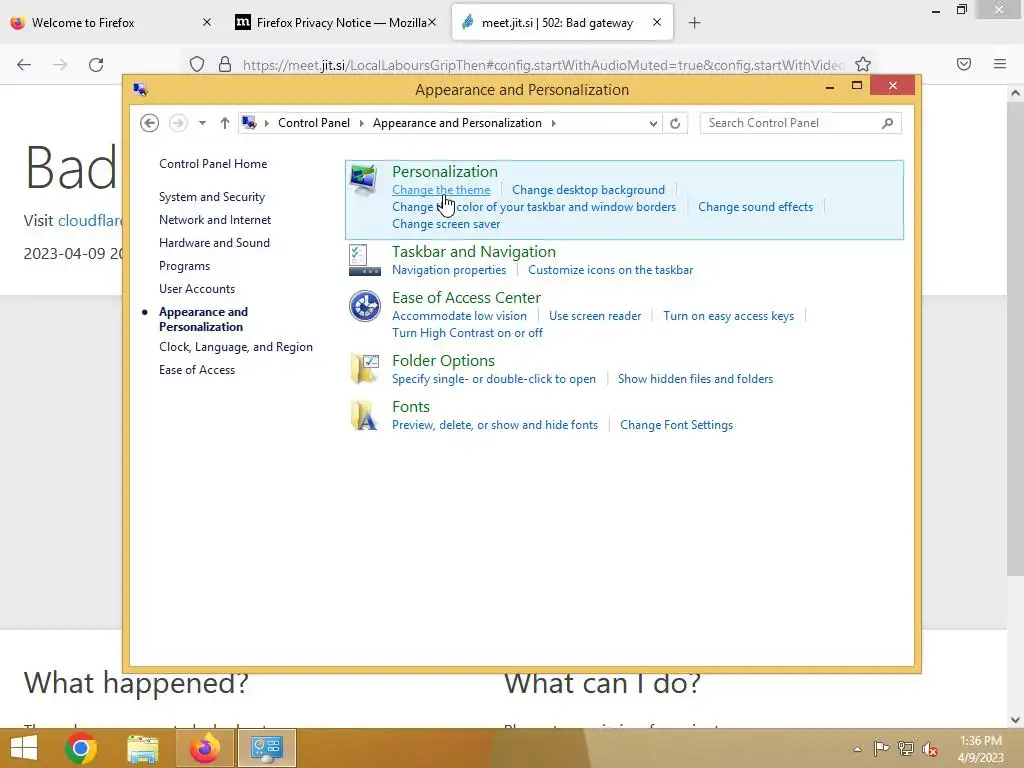
Task: Reload the Firefox page
Action: click(x=96, y=64)
